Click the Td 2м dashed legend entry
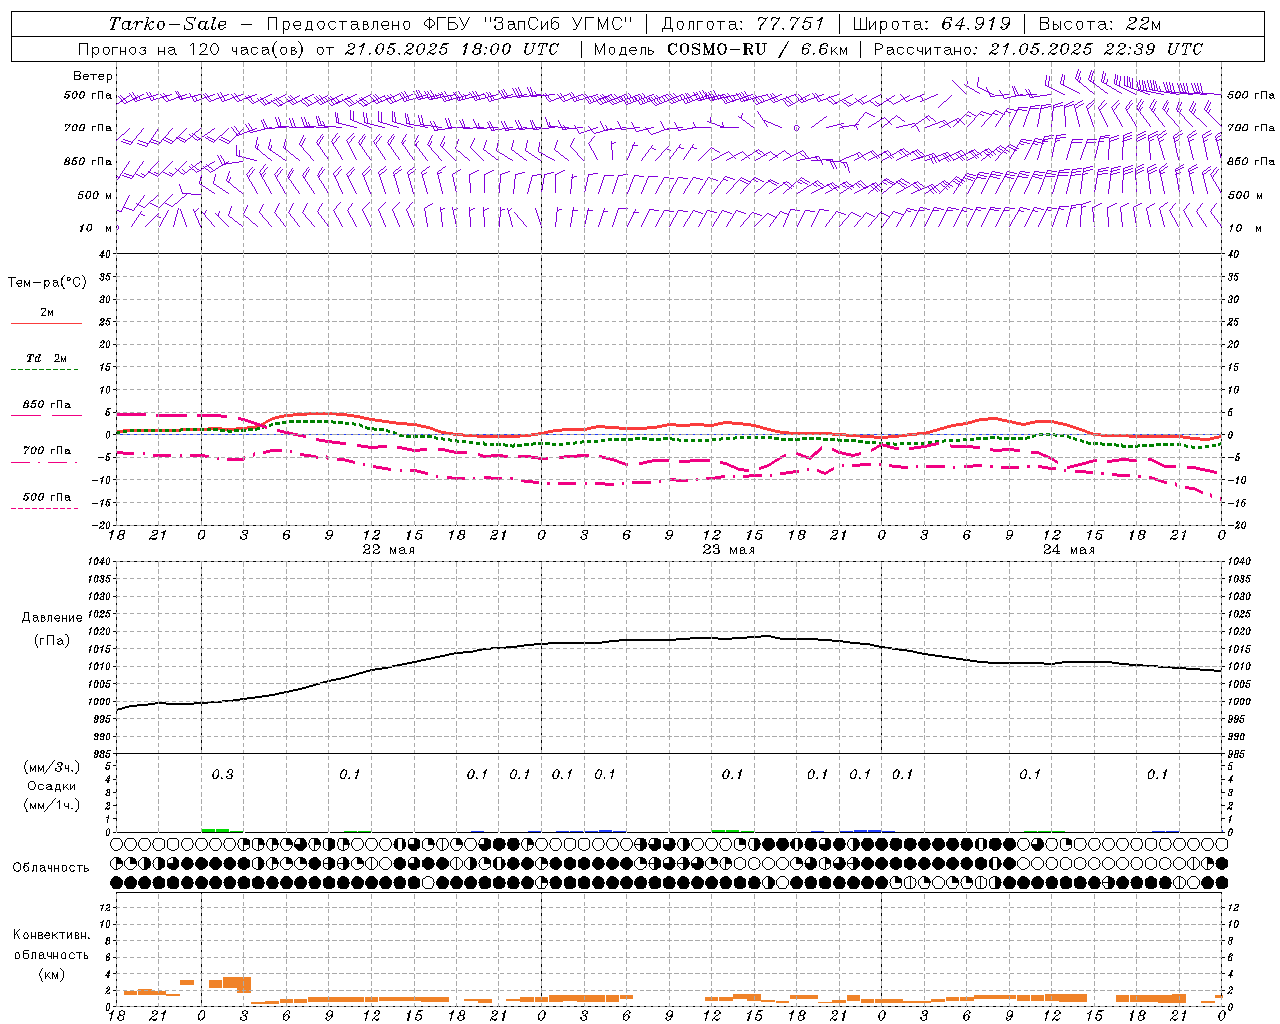Image resolution: width=1280 pixels, height=1024 pixels. click(46, 358)
